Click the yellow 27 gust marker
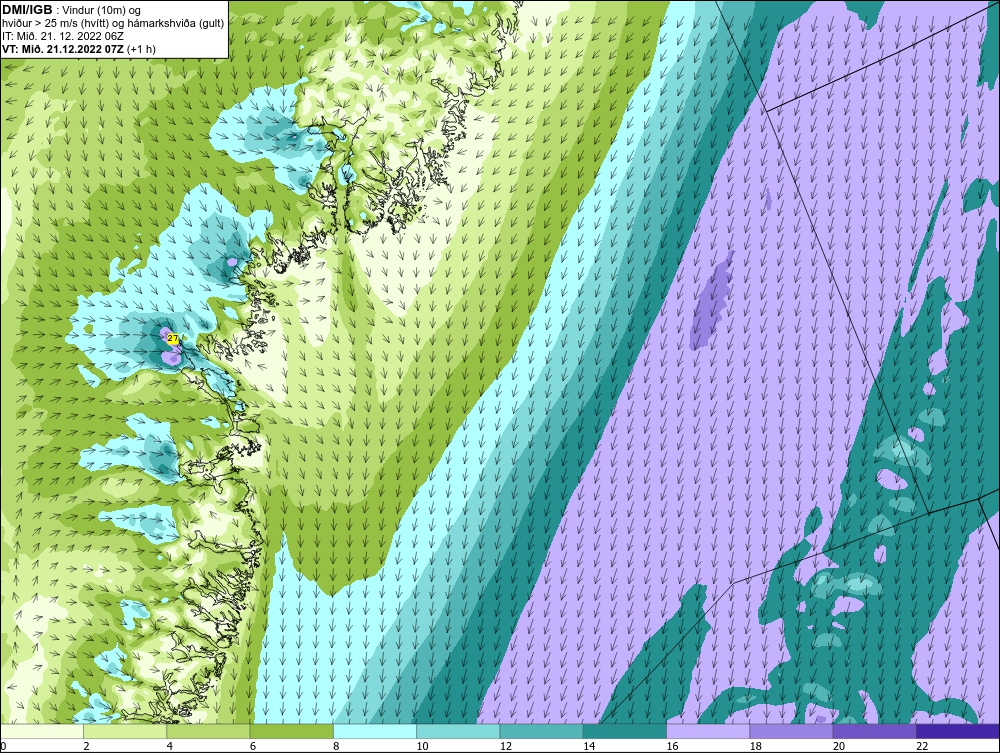This screenshot has height=753, width=1000. [x=173, y=339]
